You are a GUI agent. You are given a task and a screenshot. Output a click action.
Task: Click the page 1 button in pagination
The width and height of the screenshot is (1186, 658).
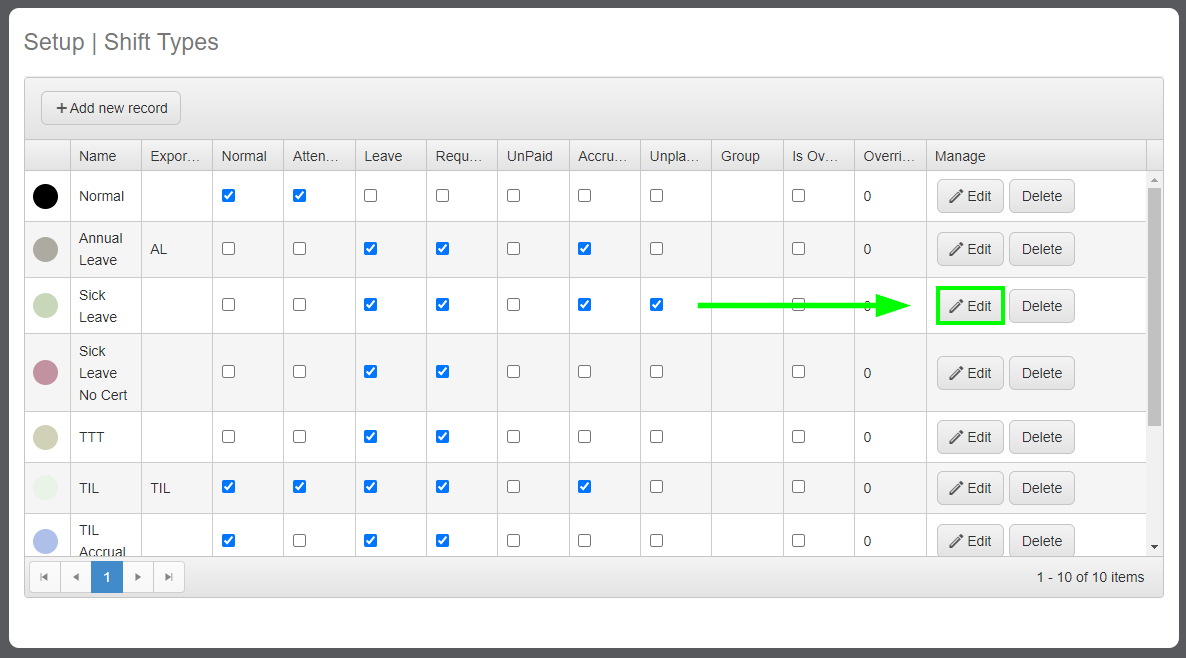click(x=106, y=577)
